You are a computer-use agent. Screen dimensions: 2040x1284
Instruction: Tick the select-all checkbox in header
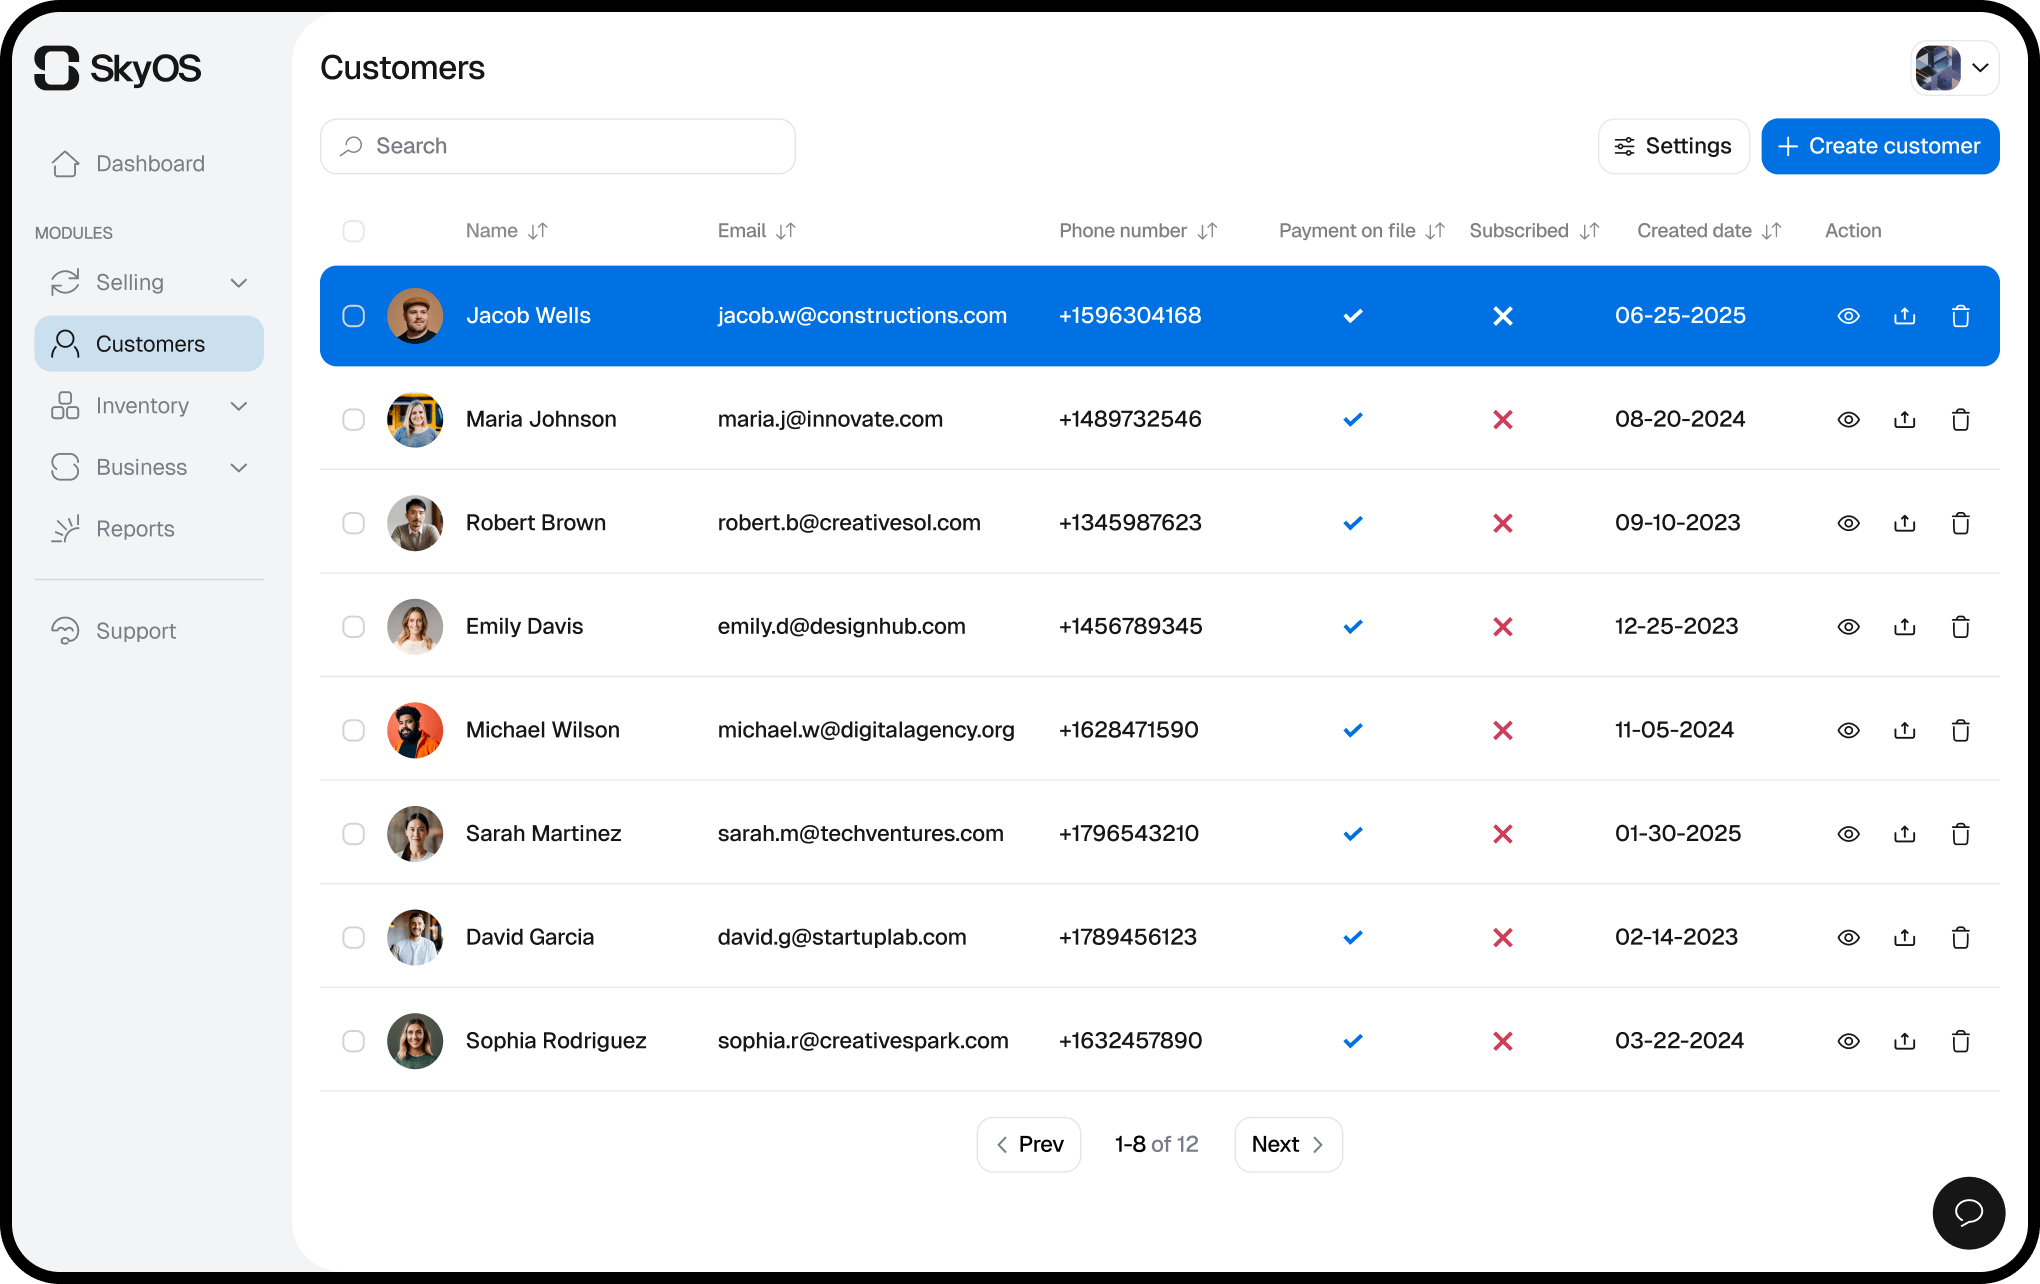pos(353,231)
